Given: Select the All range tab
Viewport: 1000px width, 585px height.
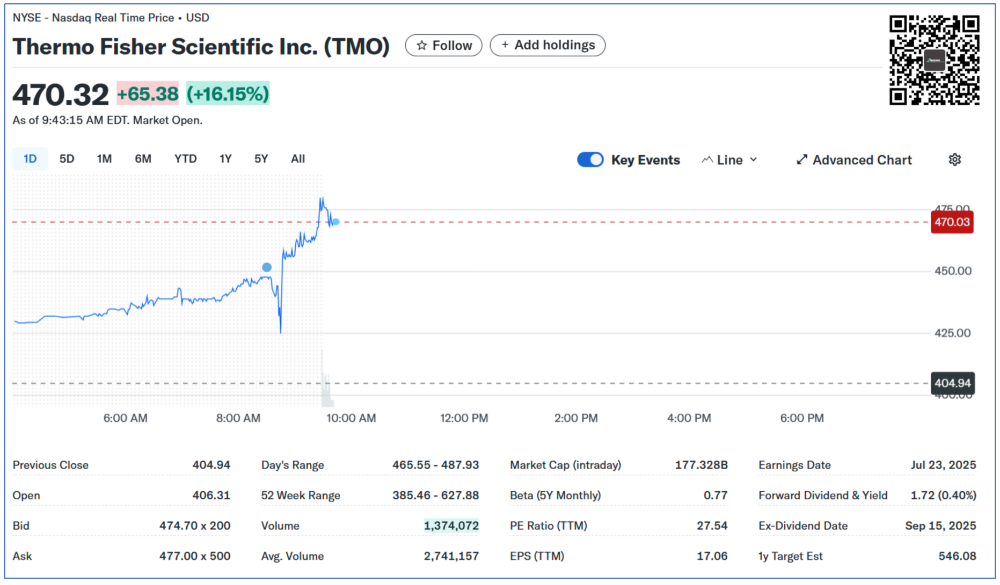Looking at the screenshot, I should point(298,159).
